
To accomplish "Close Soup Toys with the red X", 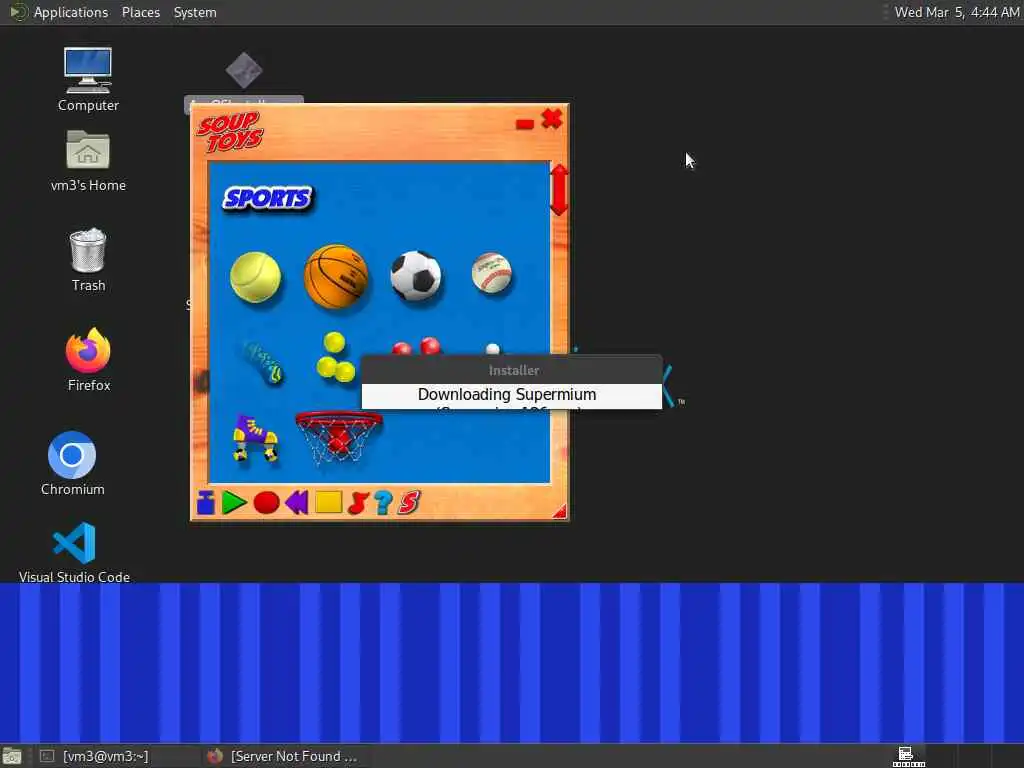I will click(552, 119).
